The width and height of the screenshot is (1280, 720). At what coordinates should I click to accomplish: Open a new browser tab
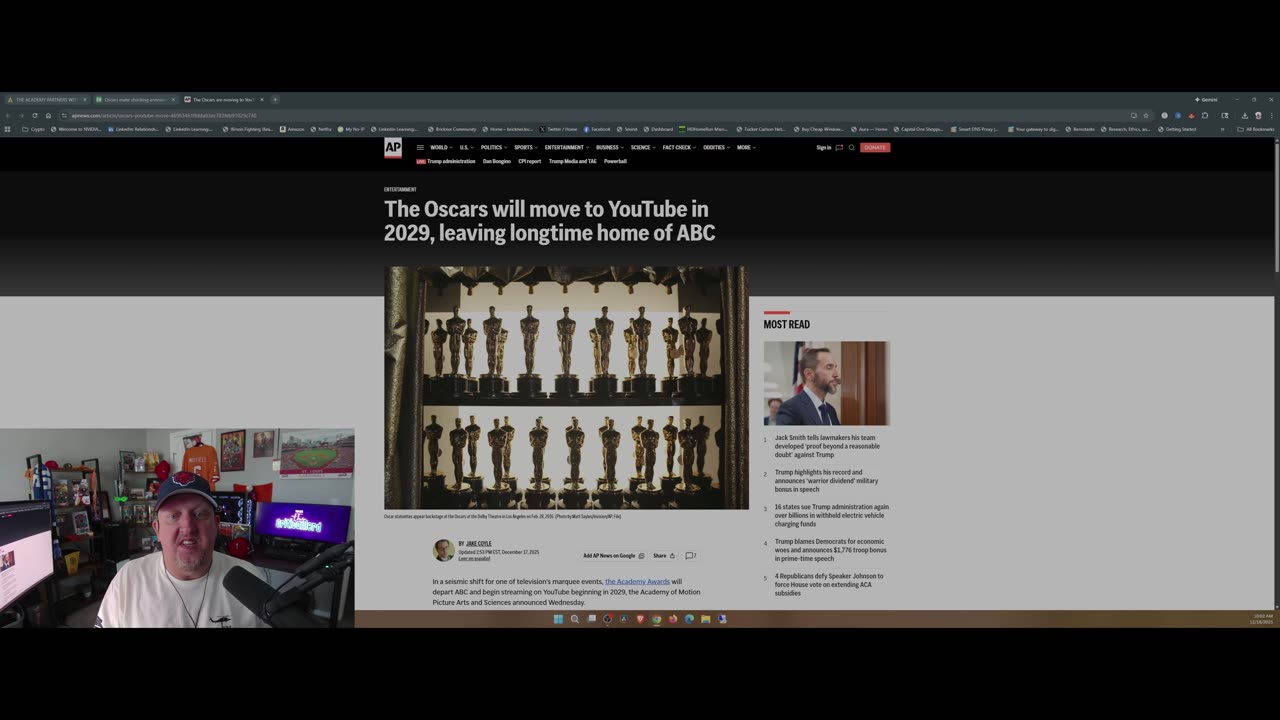pyautogui.click(x=275, y=100)
